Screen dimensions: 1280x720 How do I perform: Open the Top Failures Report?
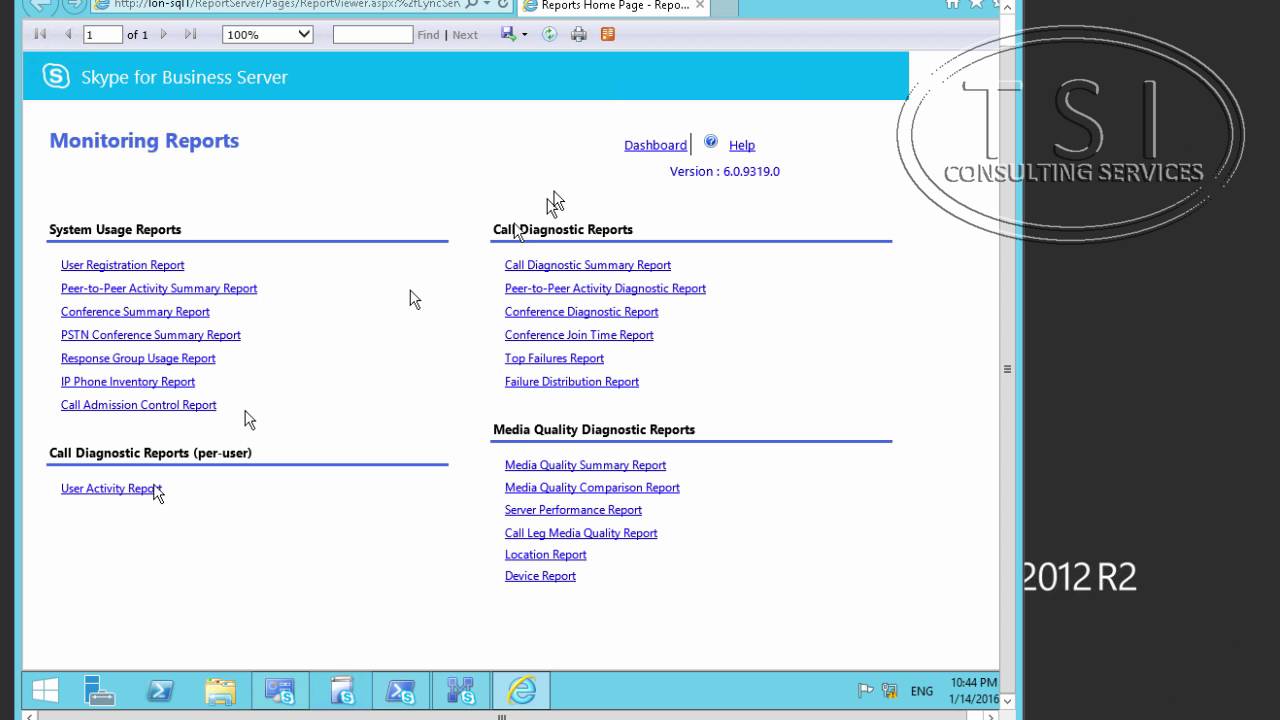(x=554, y=358)
